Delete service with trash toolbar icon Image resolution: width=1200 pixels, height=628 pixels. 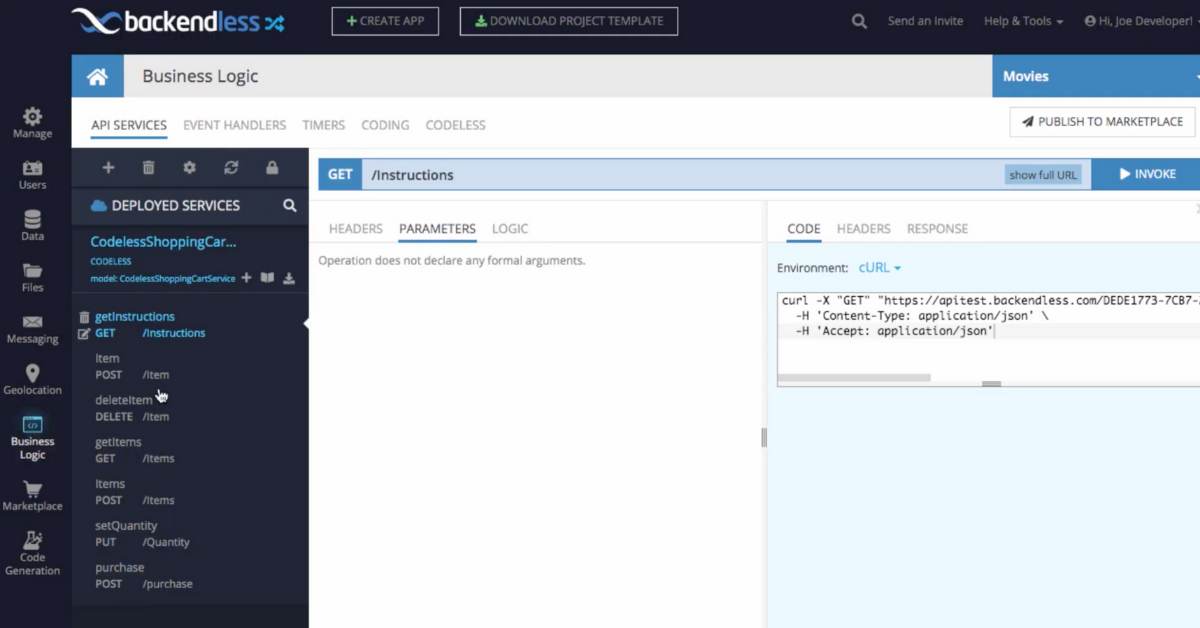tap(149, 168)
